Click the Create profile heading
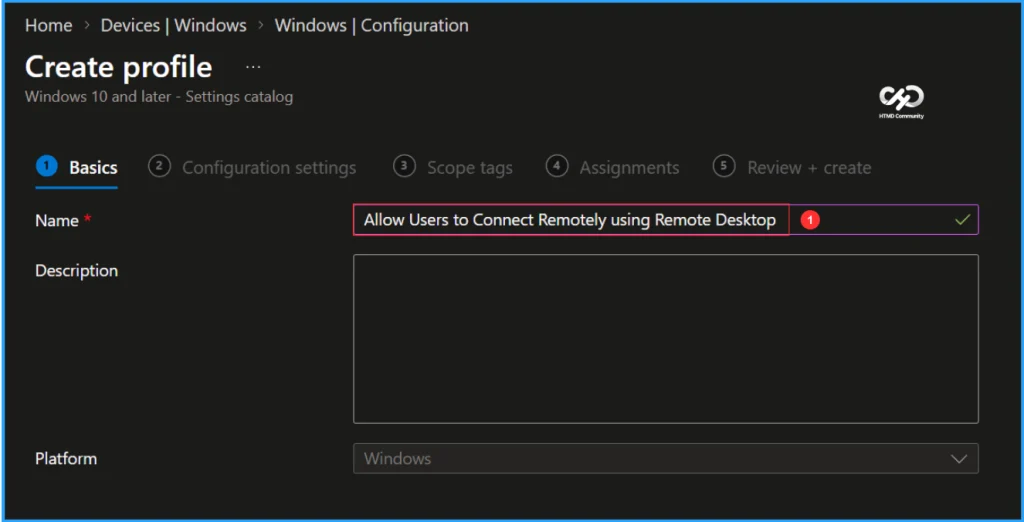 (118, 67)
